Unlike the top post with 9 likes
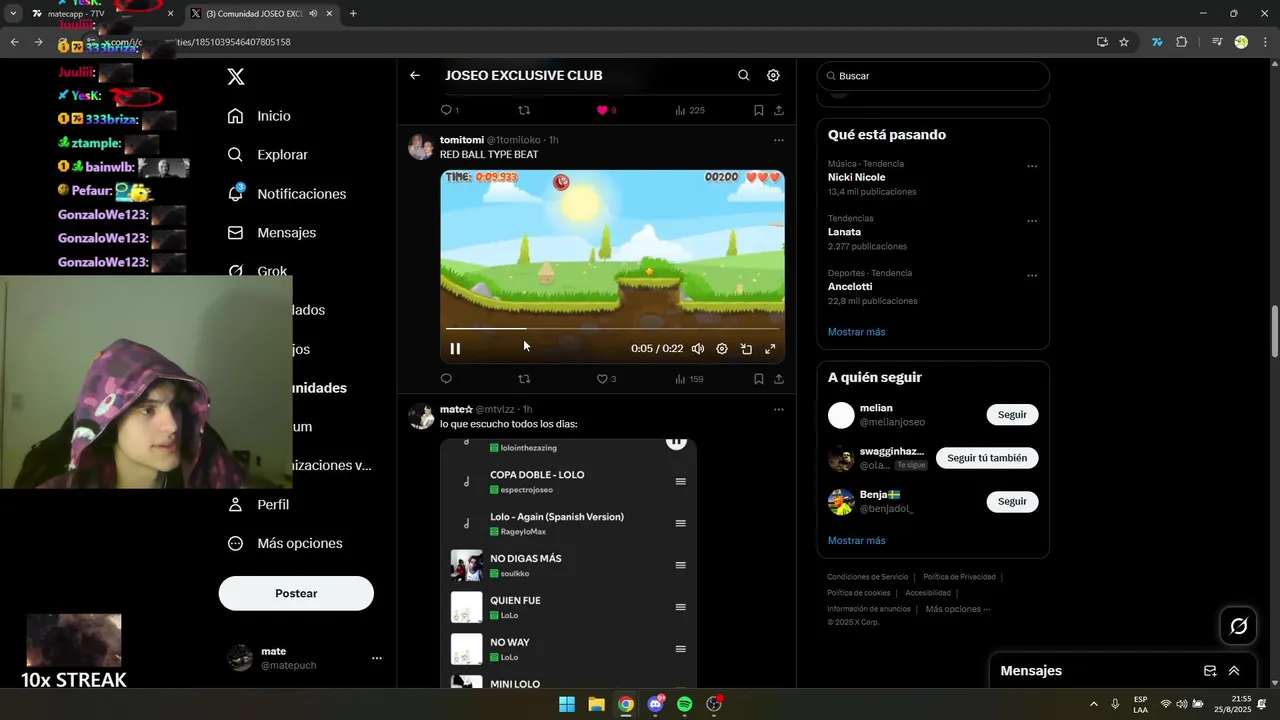Viewport: 1280px width, 720px height. click(x=606, y=110)
